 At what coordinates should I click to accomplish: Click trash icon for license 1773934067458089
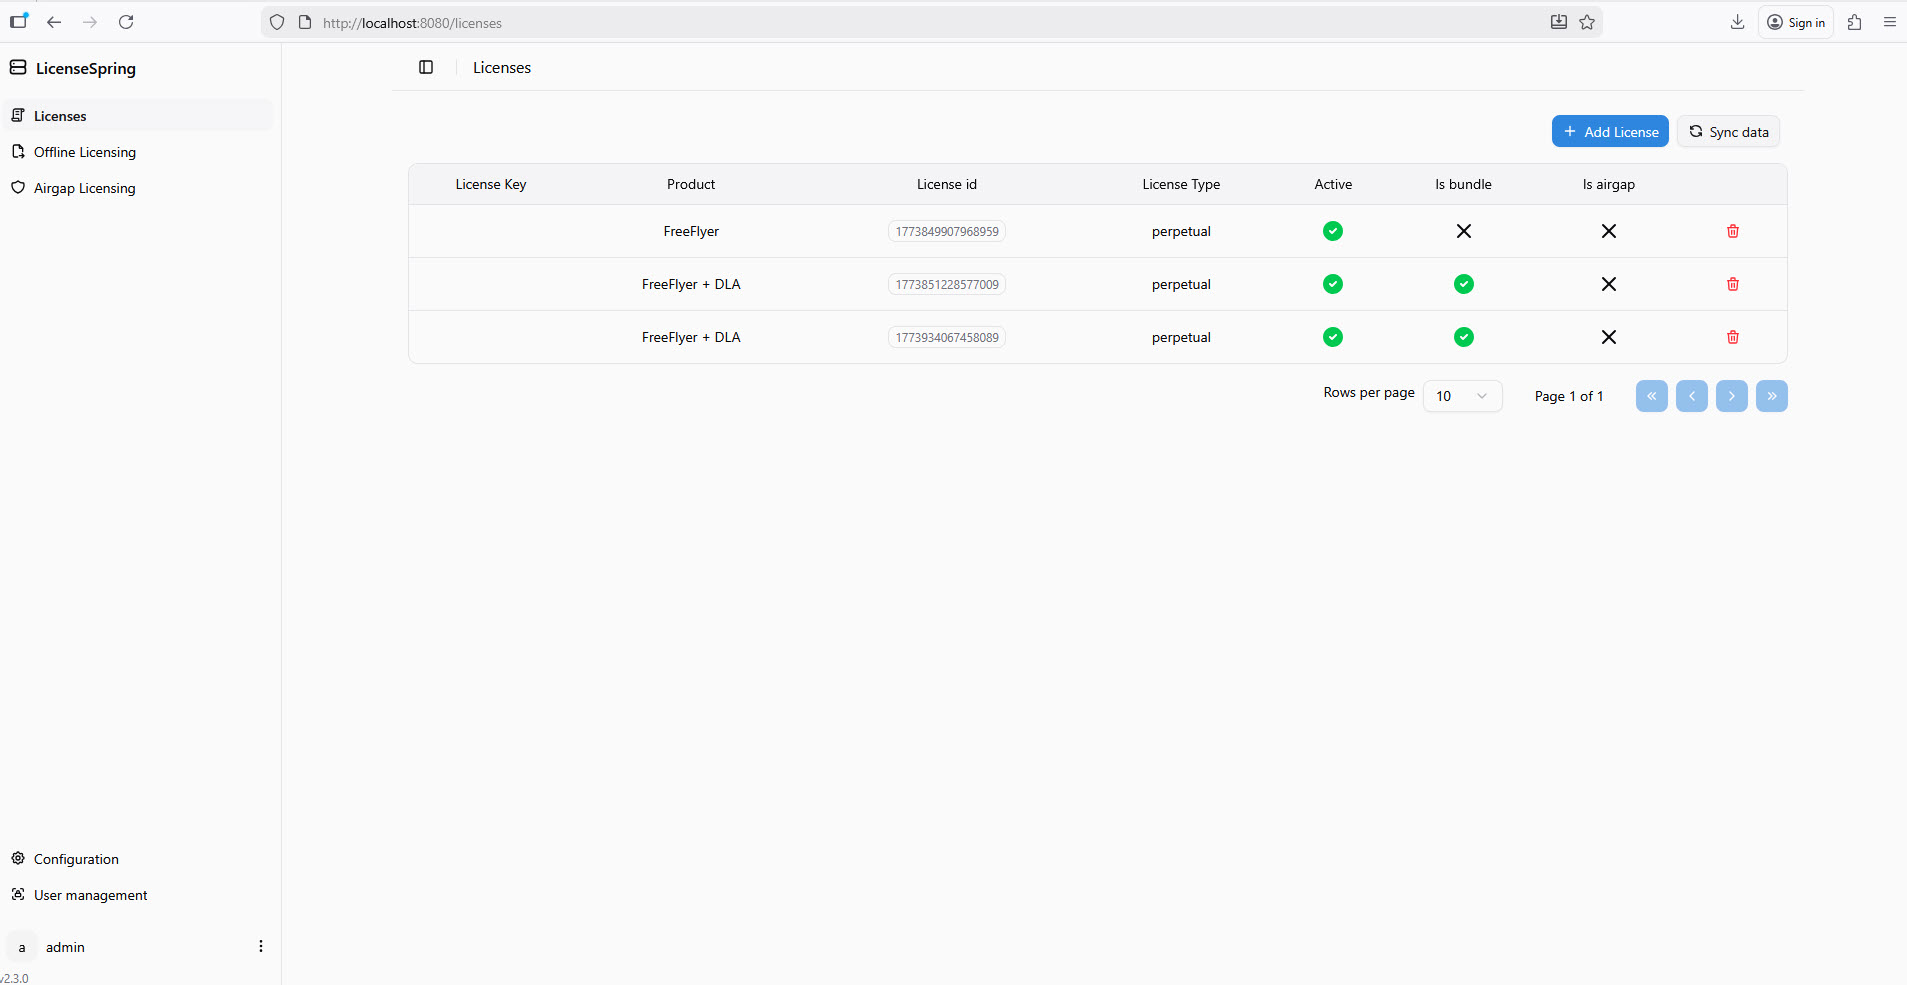pos(1732,337)
